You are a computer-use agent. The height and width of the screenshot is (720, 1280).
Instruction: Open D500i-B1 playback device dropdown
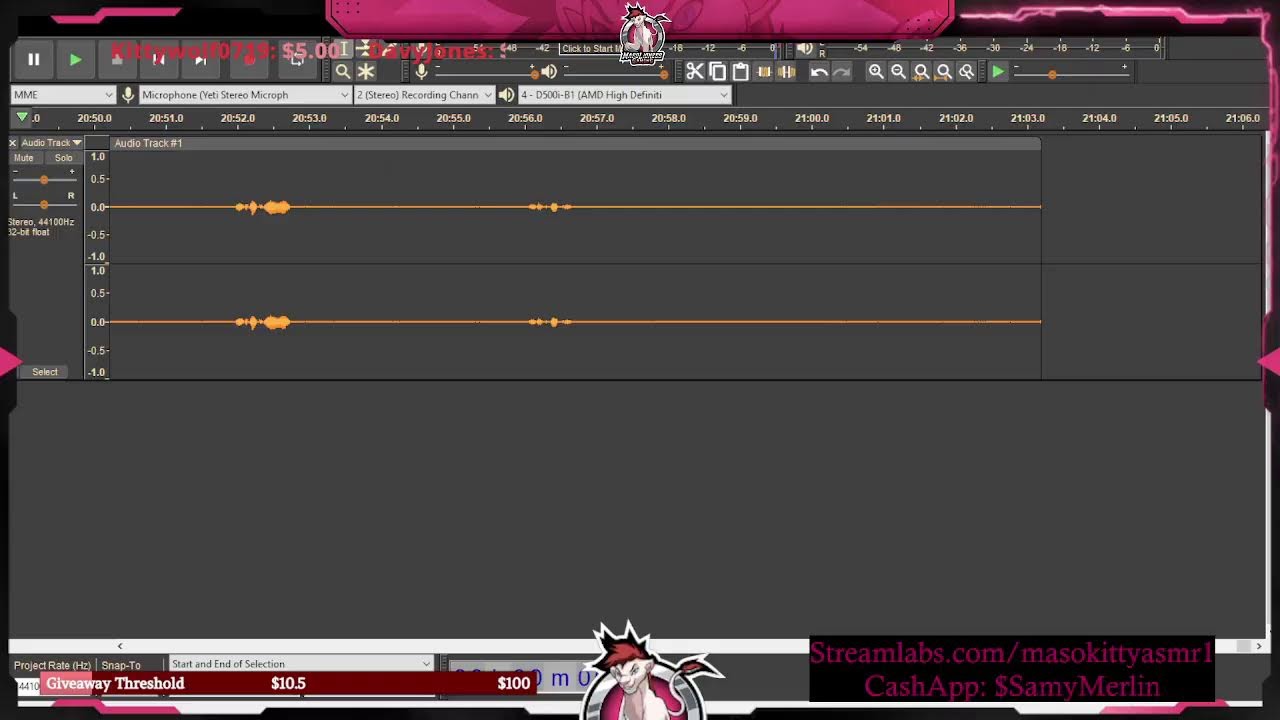coord(625,95)
